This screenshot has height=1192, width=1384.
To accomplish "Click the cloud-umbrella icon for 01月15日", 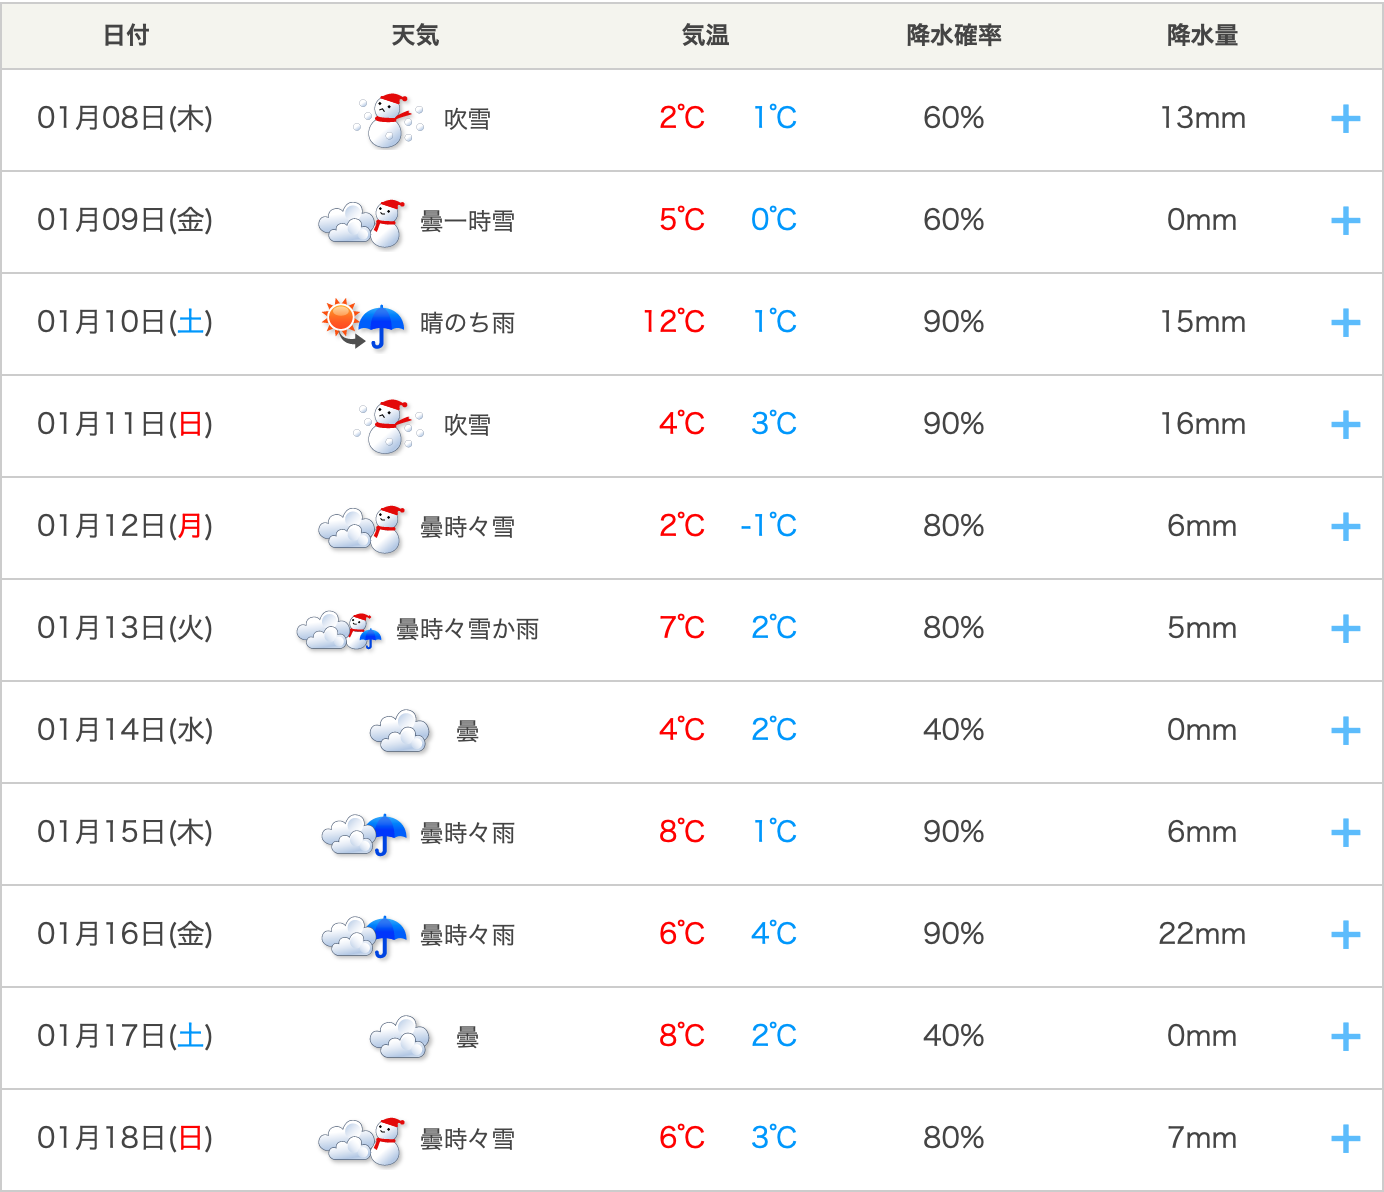I will point(365,833).
